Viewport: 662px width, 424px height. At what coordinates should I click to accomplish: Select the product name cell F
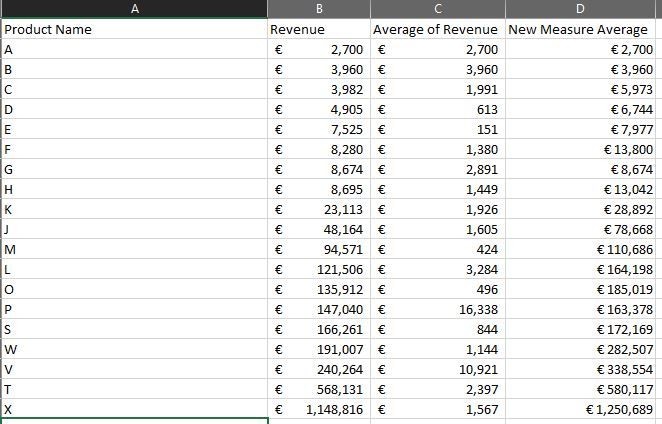point(134,149)
